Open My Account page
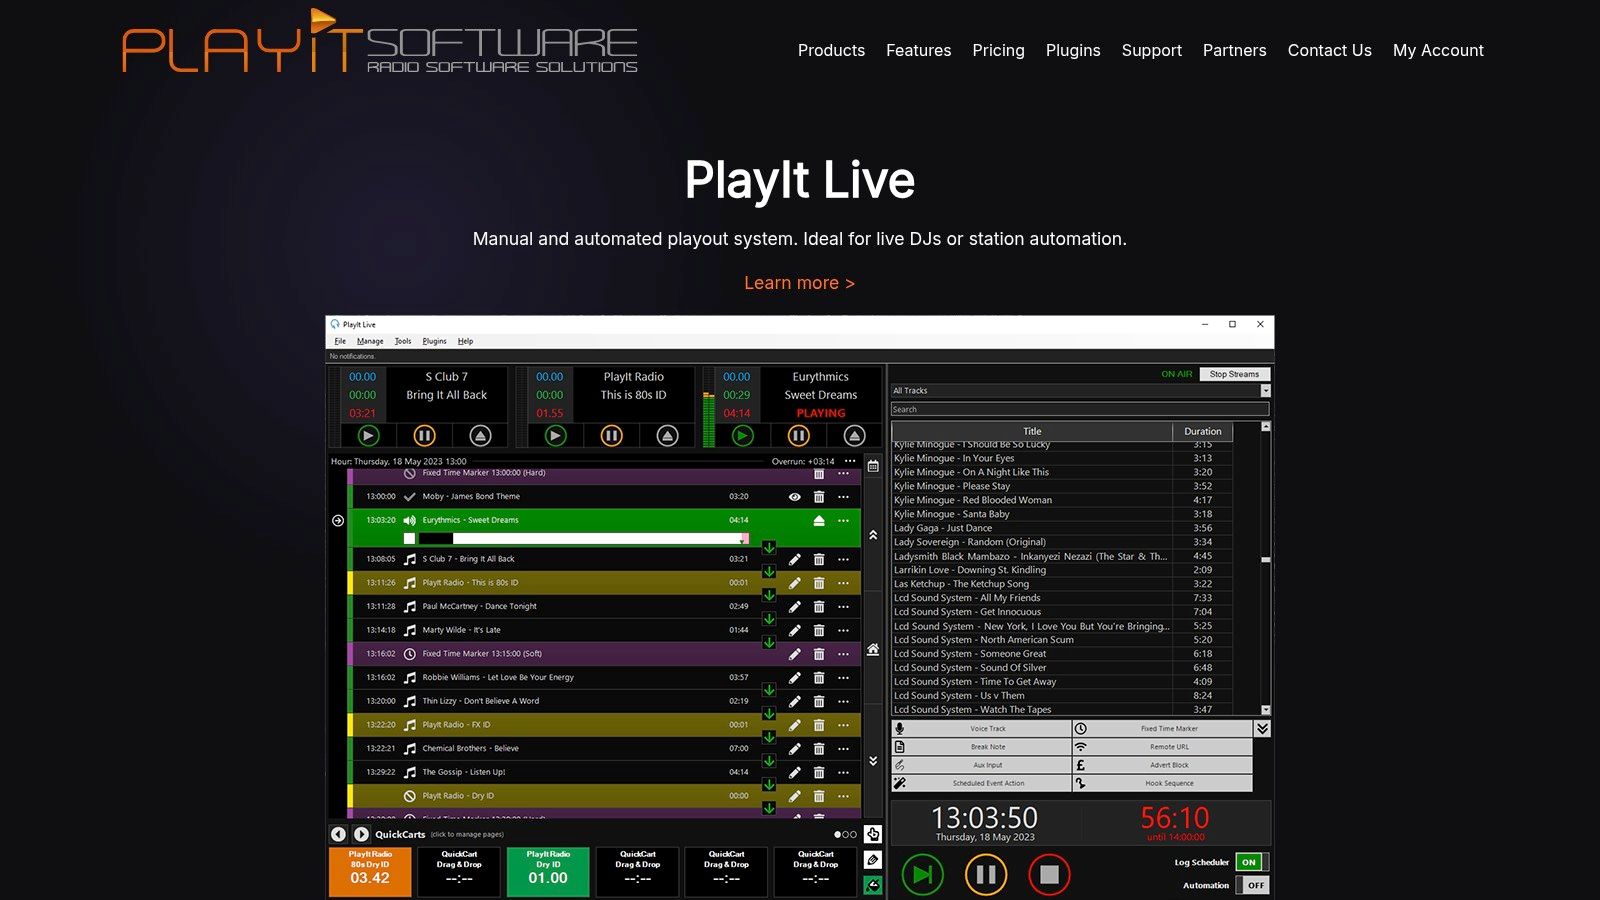Screen dimensions: 1600x900 click(1438, 50)
